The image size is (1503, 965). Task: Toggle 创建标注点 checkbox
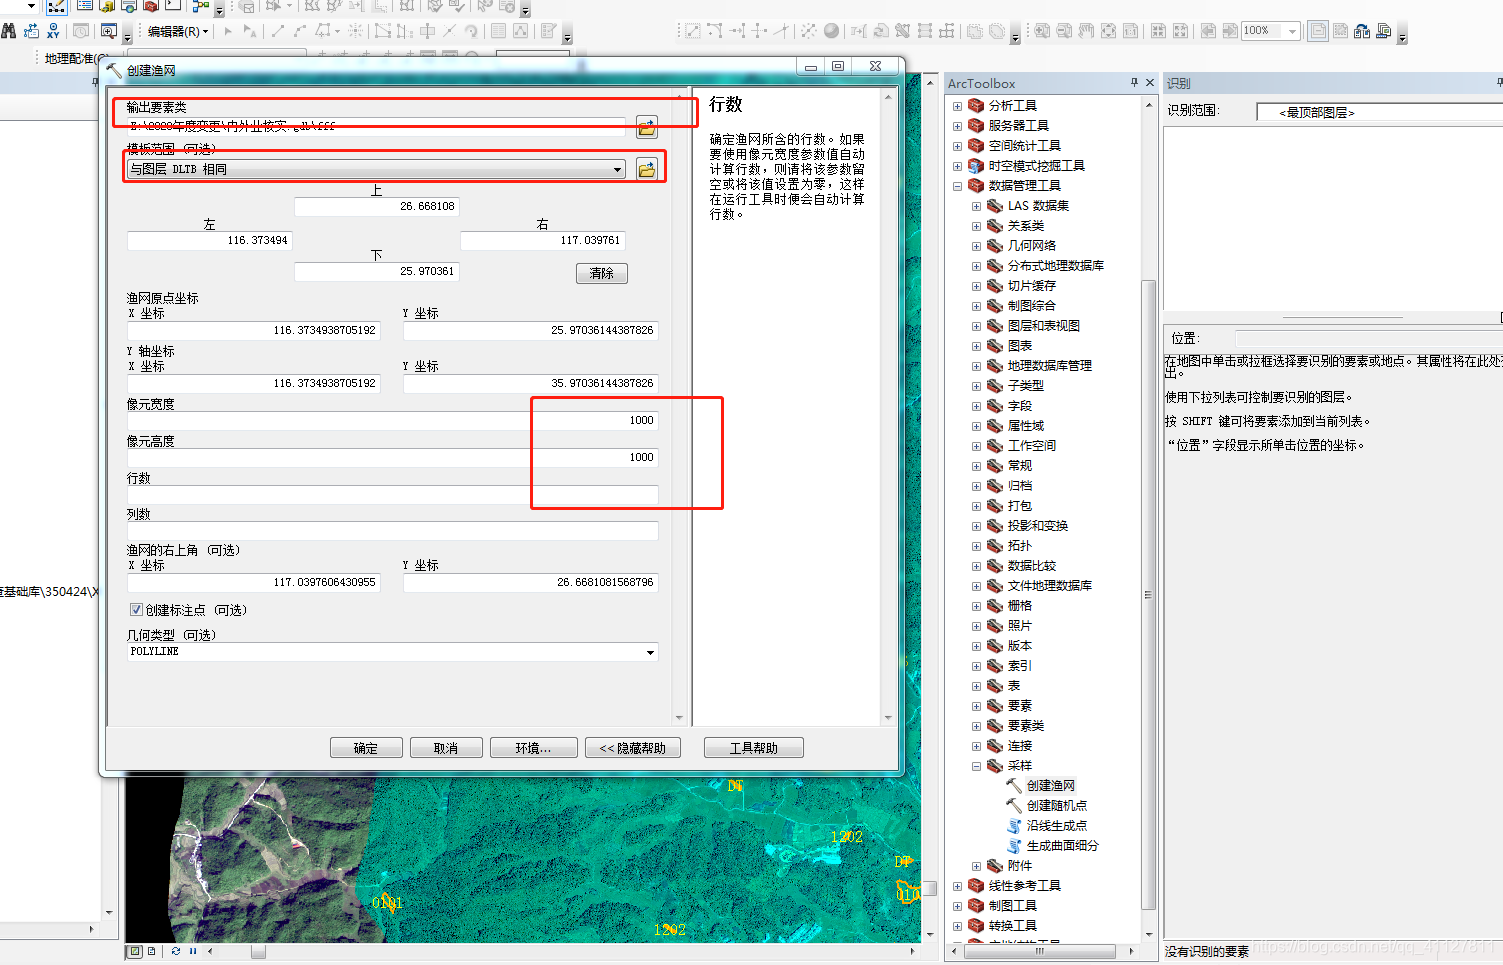(136, 610)
